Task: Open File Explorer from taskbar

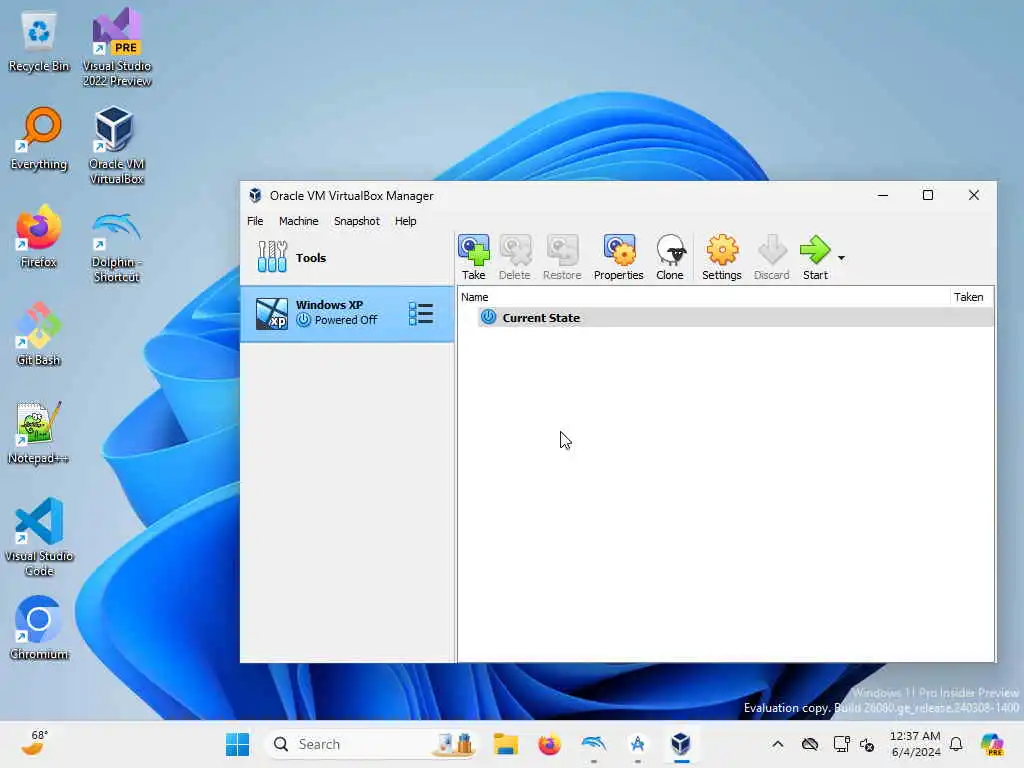Action: pyautogui.click(x=505, y=744)
